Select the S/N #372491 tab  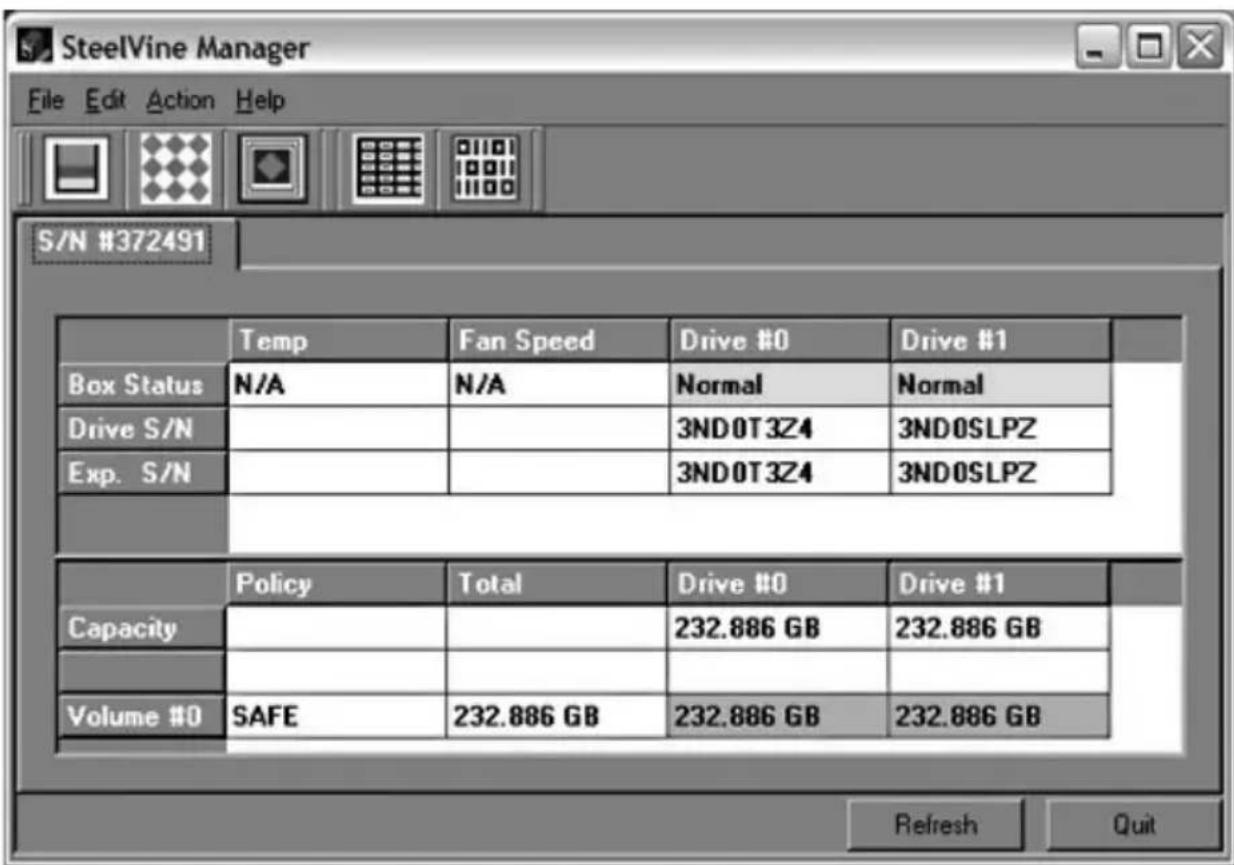124,245
